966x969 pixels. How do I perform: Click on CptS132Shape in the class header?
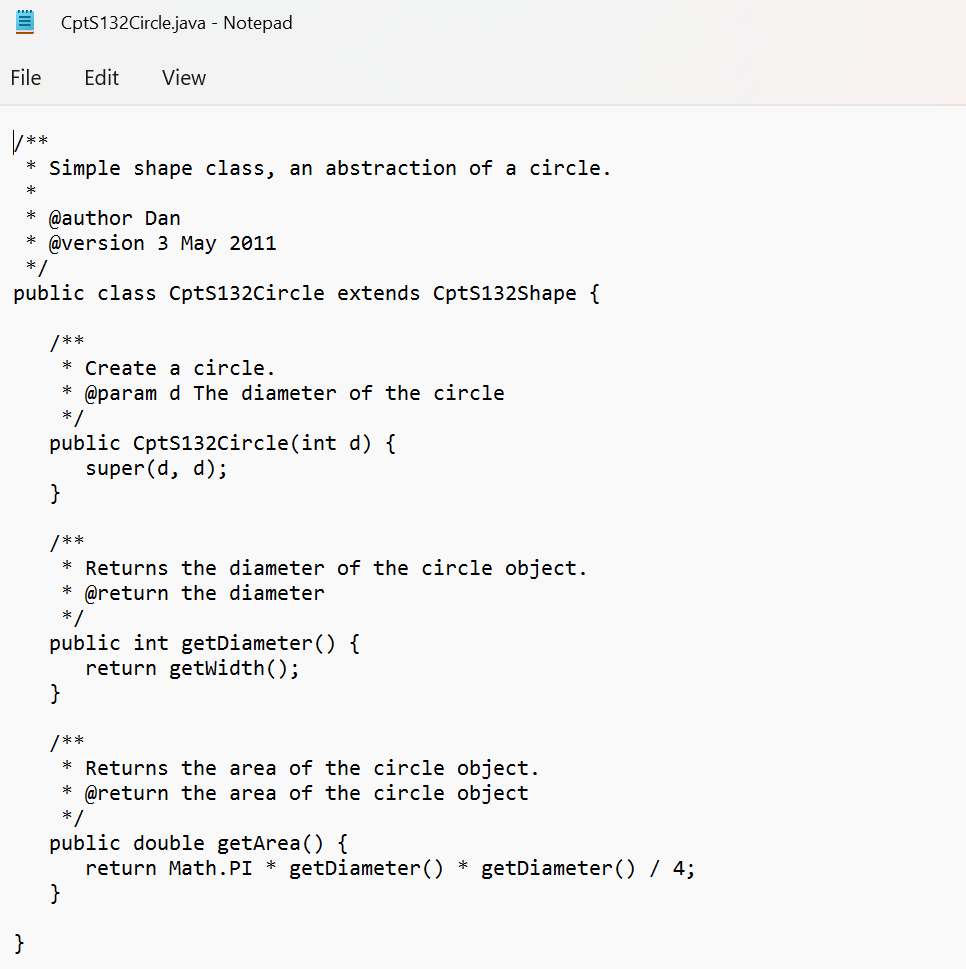click(x=503, y=293)
